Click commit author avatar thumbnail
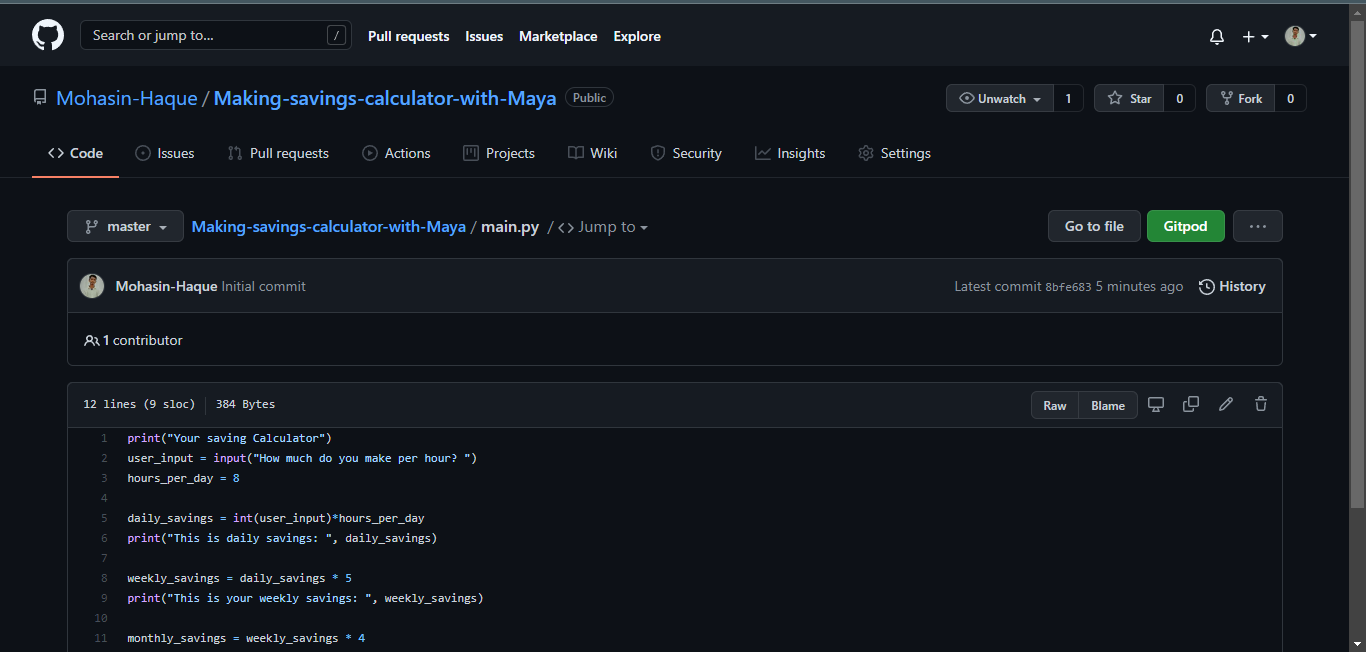 tap(92, 286)
